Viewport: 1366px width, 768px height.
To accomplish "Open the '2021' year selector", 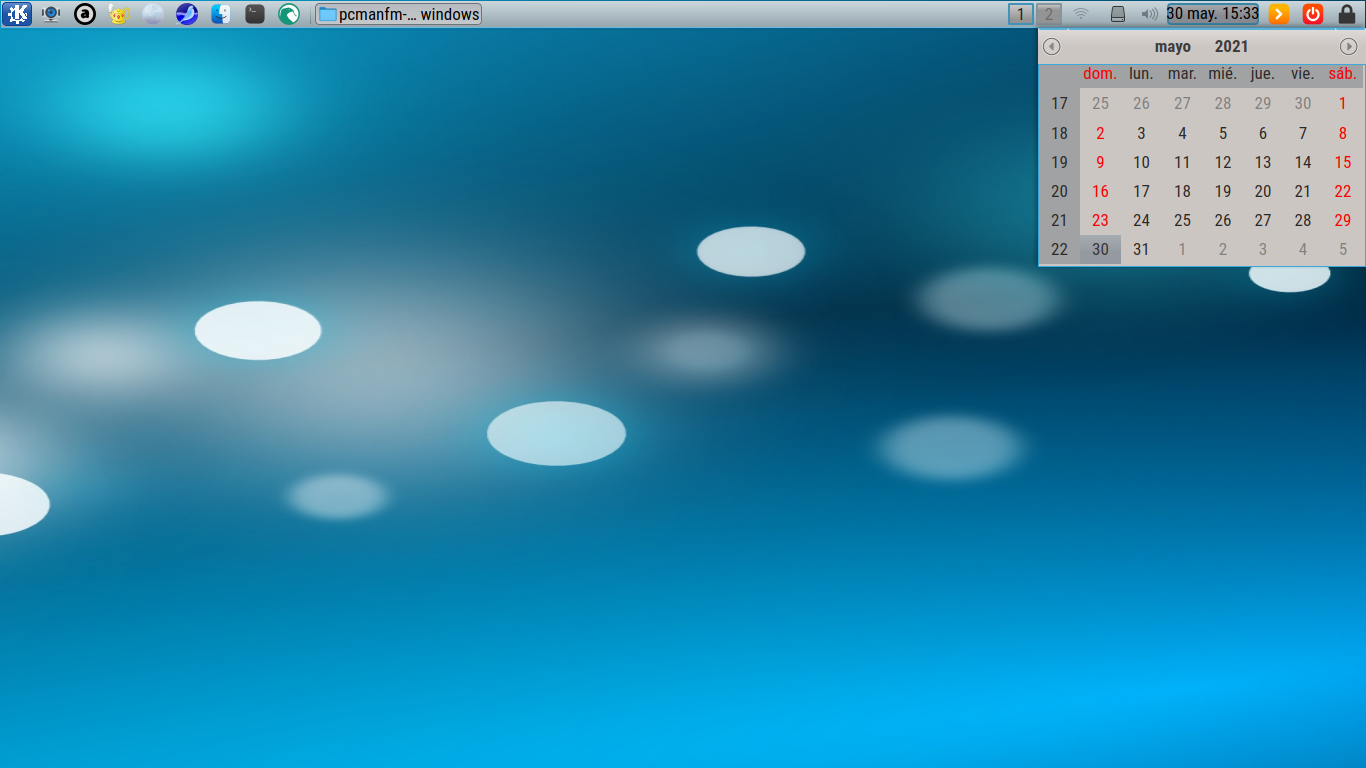I will (1232, 46).
